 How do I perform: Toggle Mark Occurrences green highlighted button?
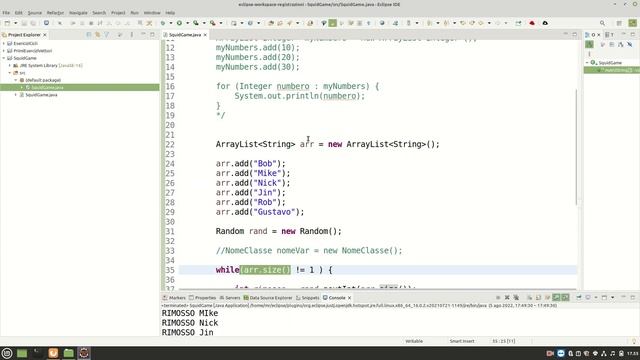333,23
